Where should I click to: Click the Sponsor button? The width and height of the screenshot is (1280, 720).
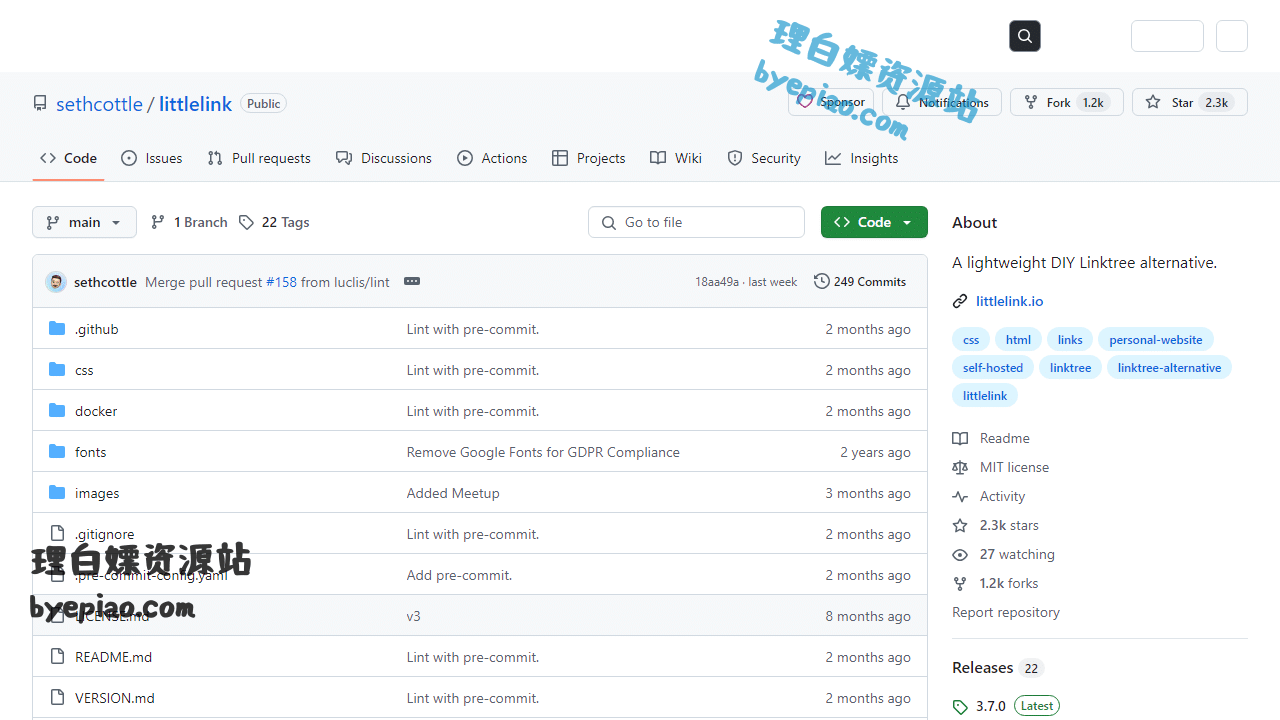(x=831, y=102)
